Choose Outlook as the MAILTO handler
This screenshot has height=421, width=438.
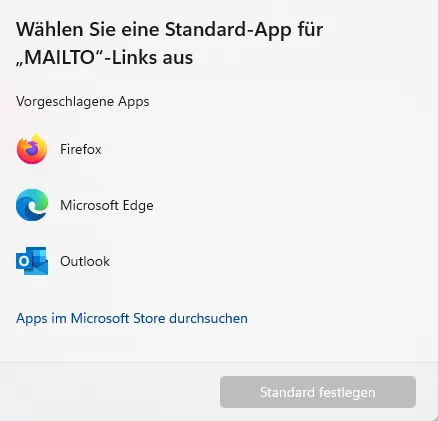point(217,261)
